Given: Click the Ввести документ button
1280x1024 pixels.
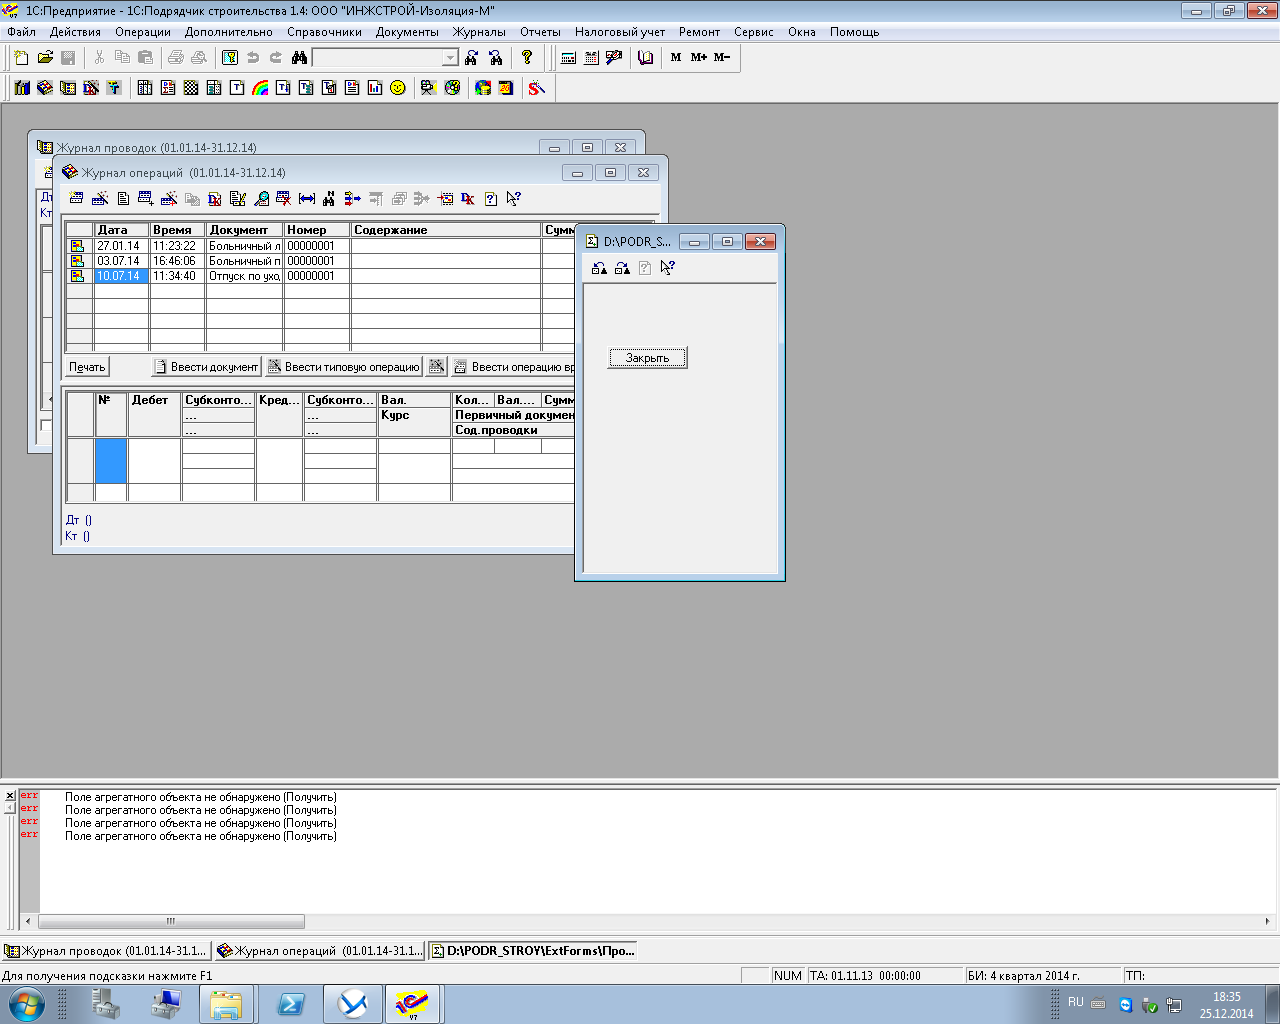Looking at the screenshot, I should 206,367.
